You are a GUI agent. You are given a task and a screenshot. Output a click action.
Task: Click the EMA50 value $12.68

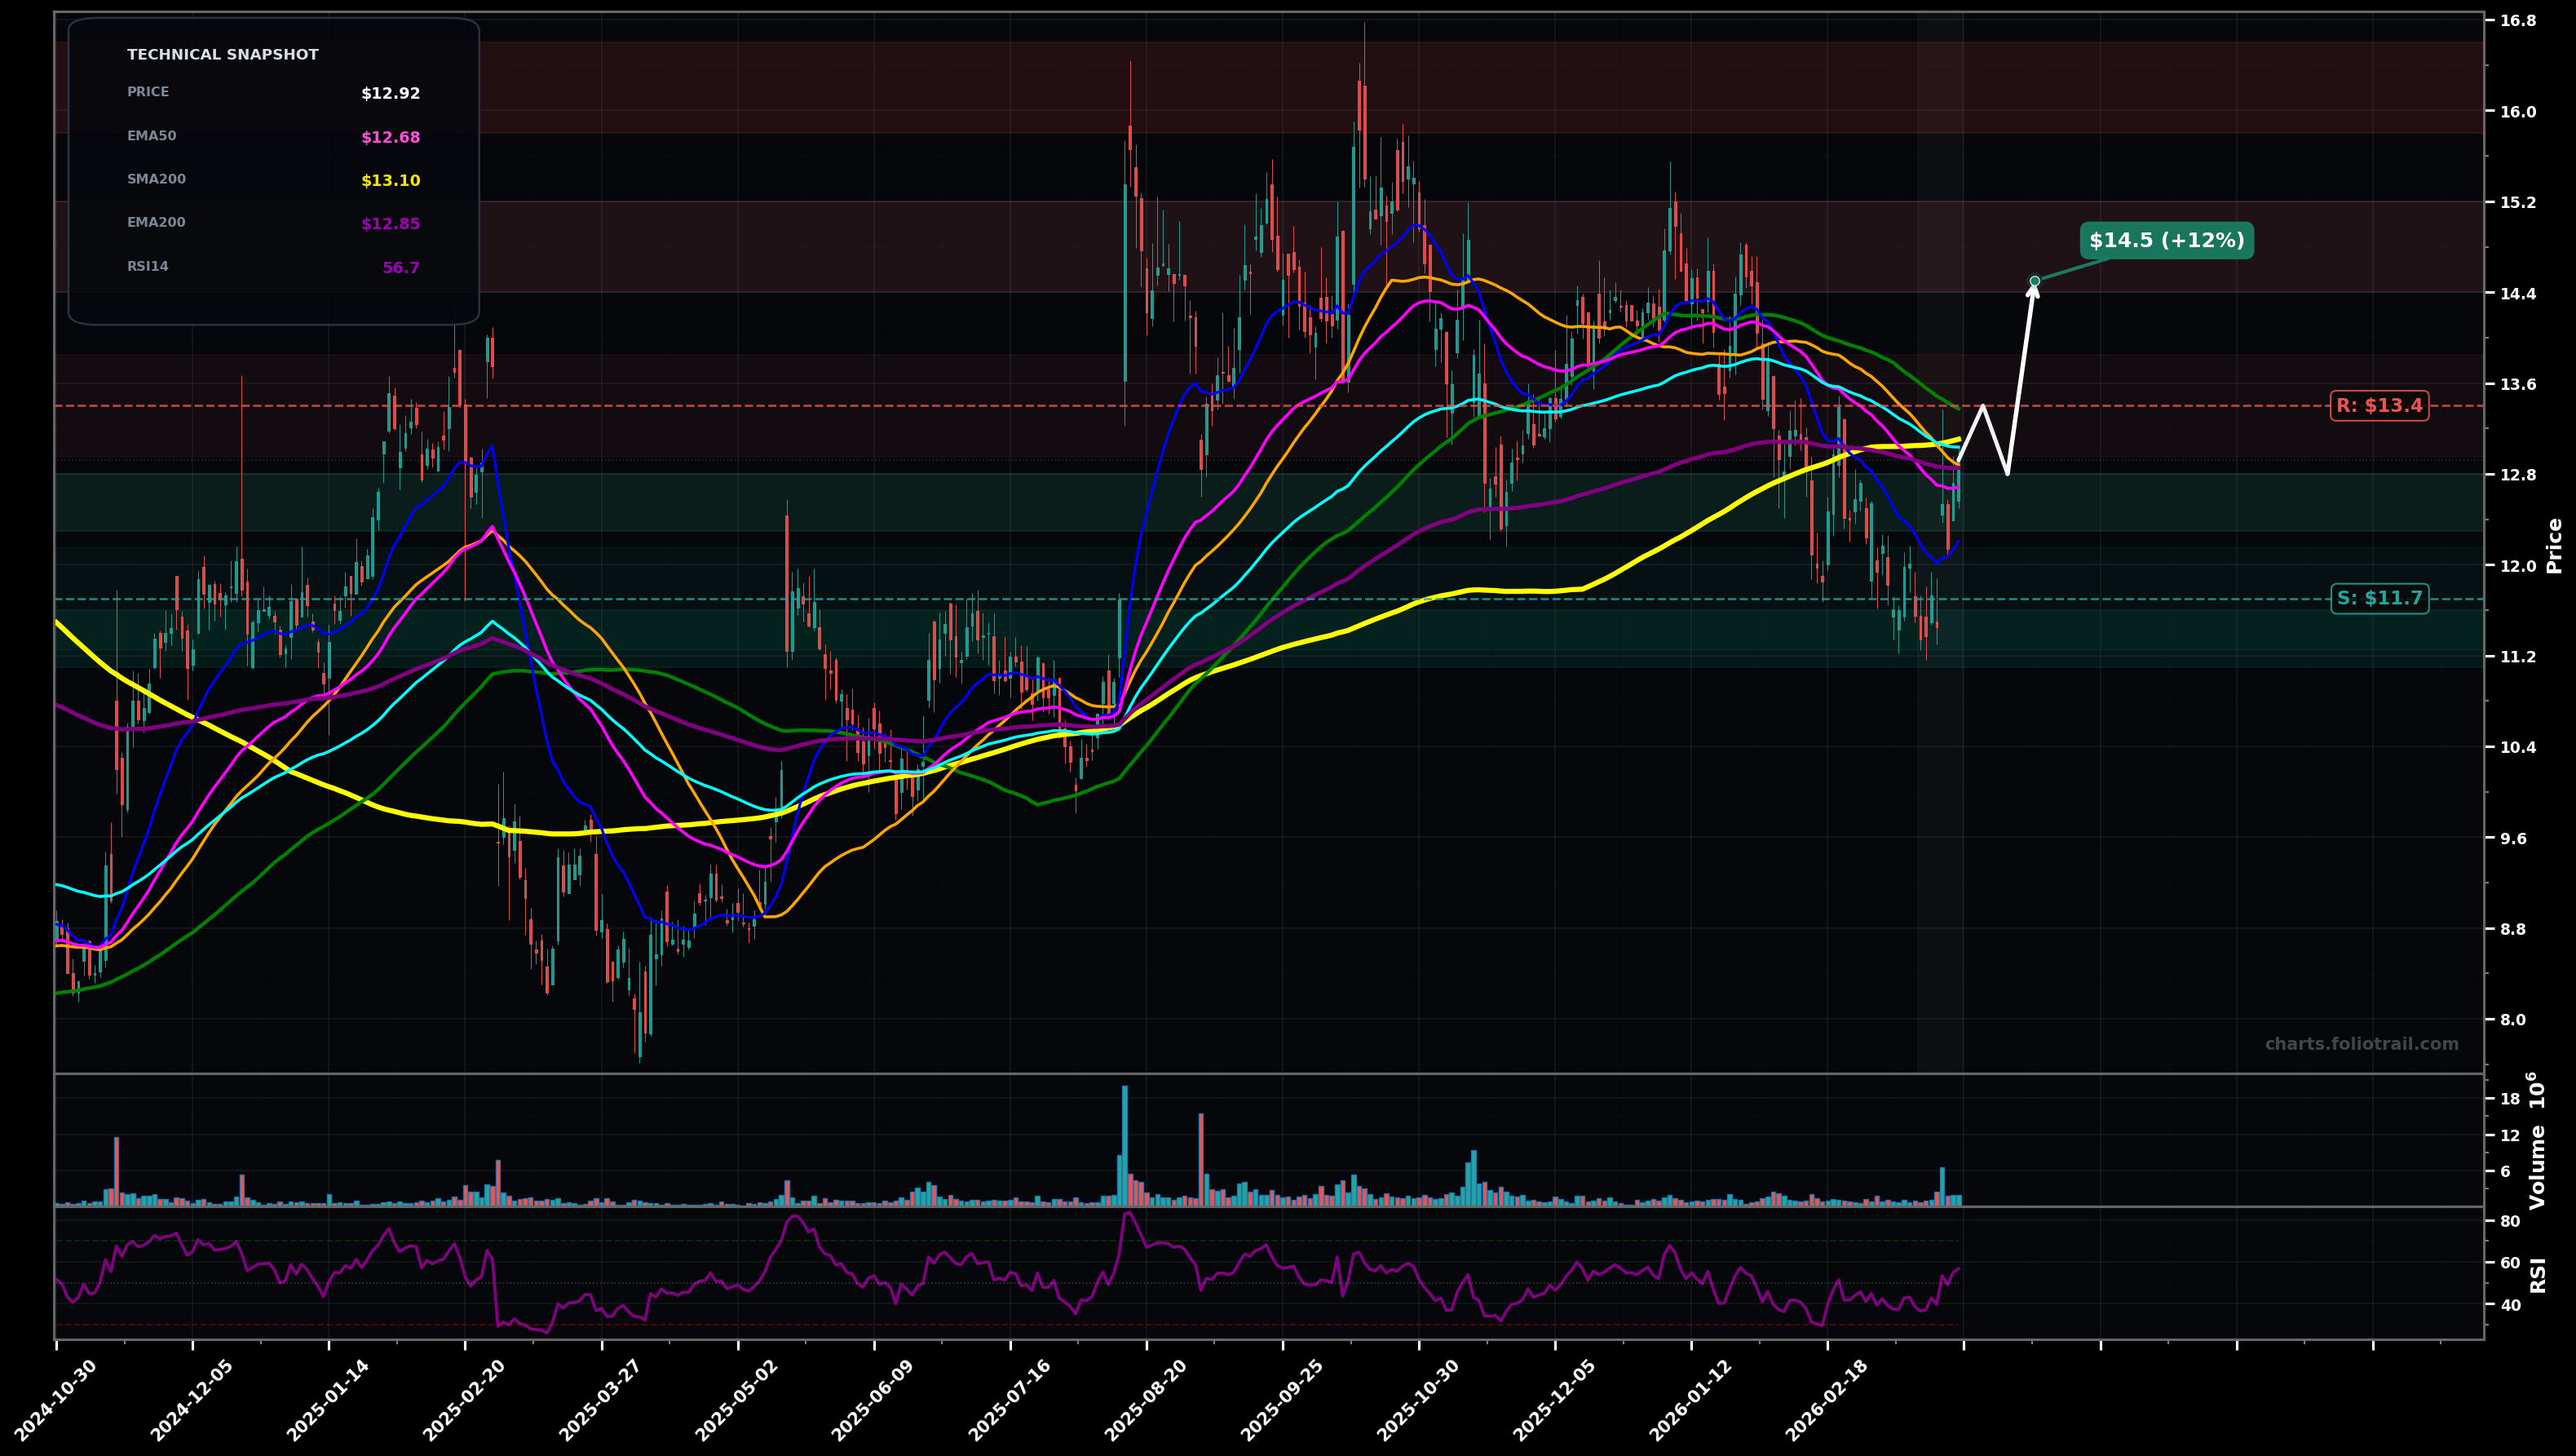[390, 138]
